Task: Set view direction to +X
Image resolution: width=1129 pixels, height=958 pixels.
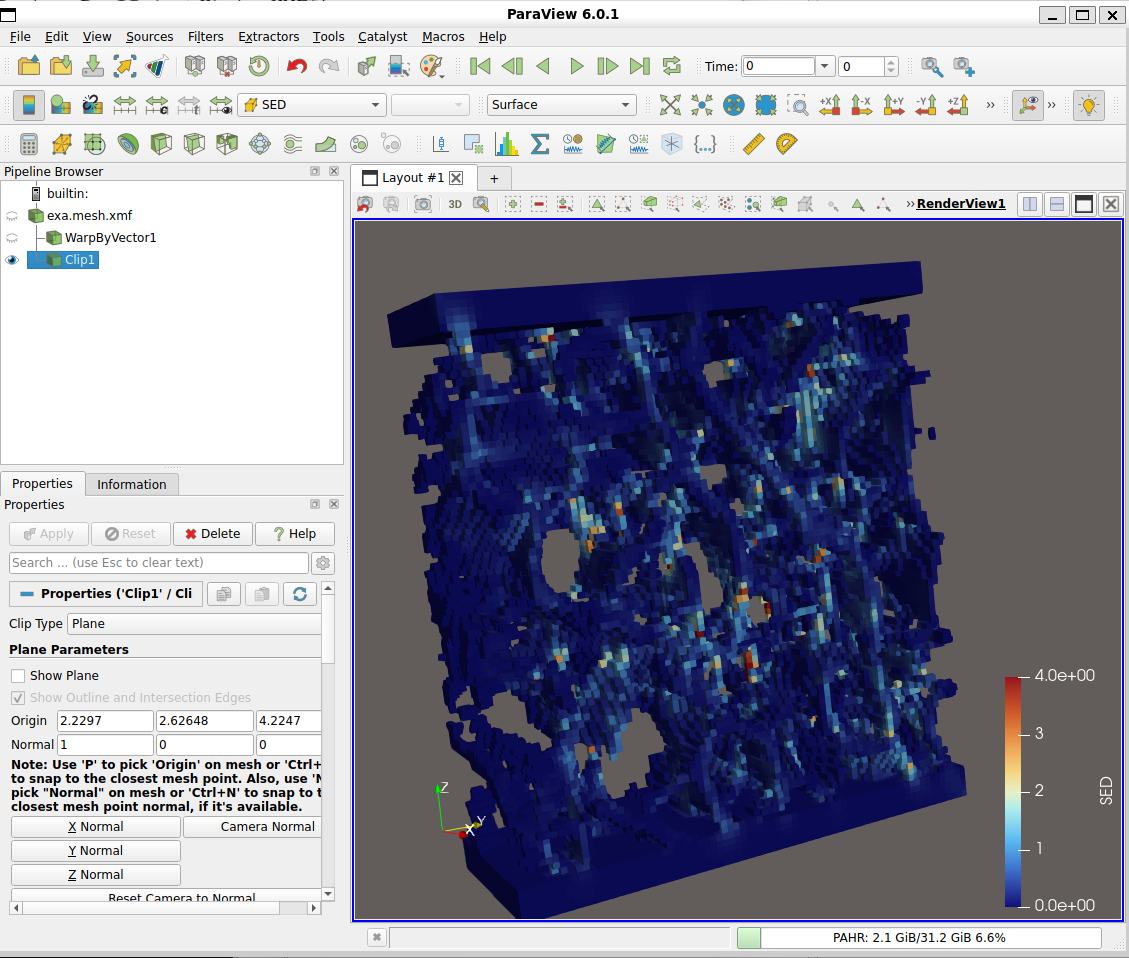Action: 829,105
